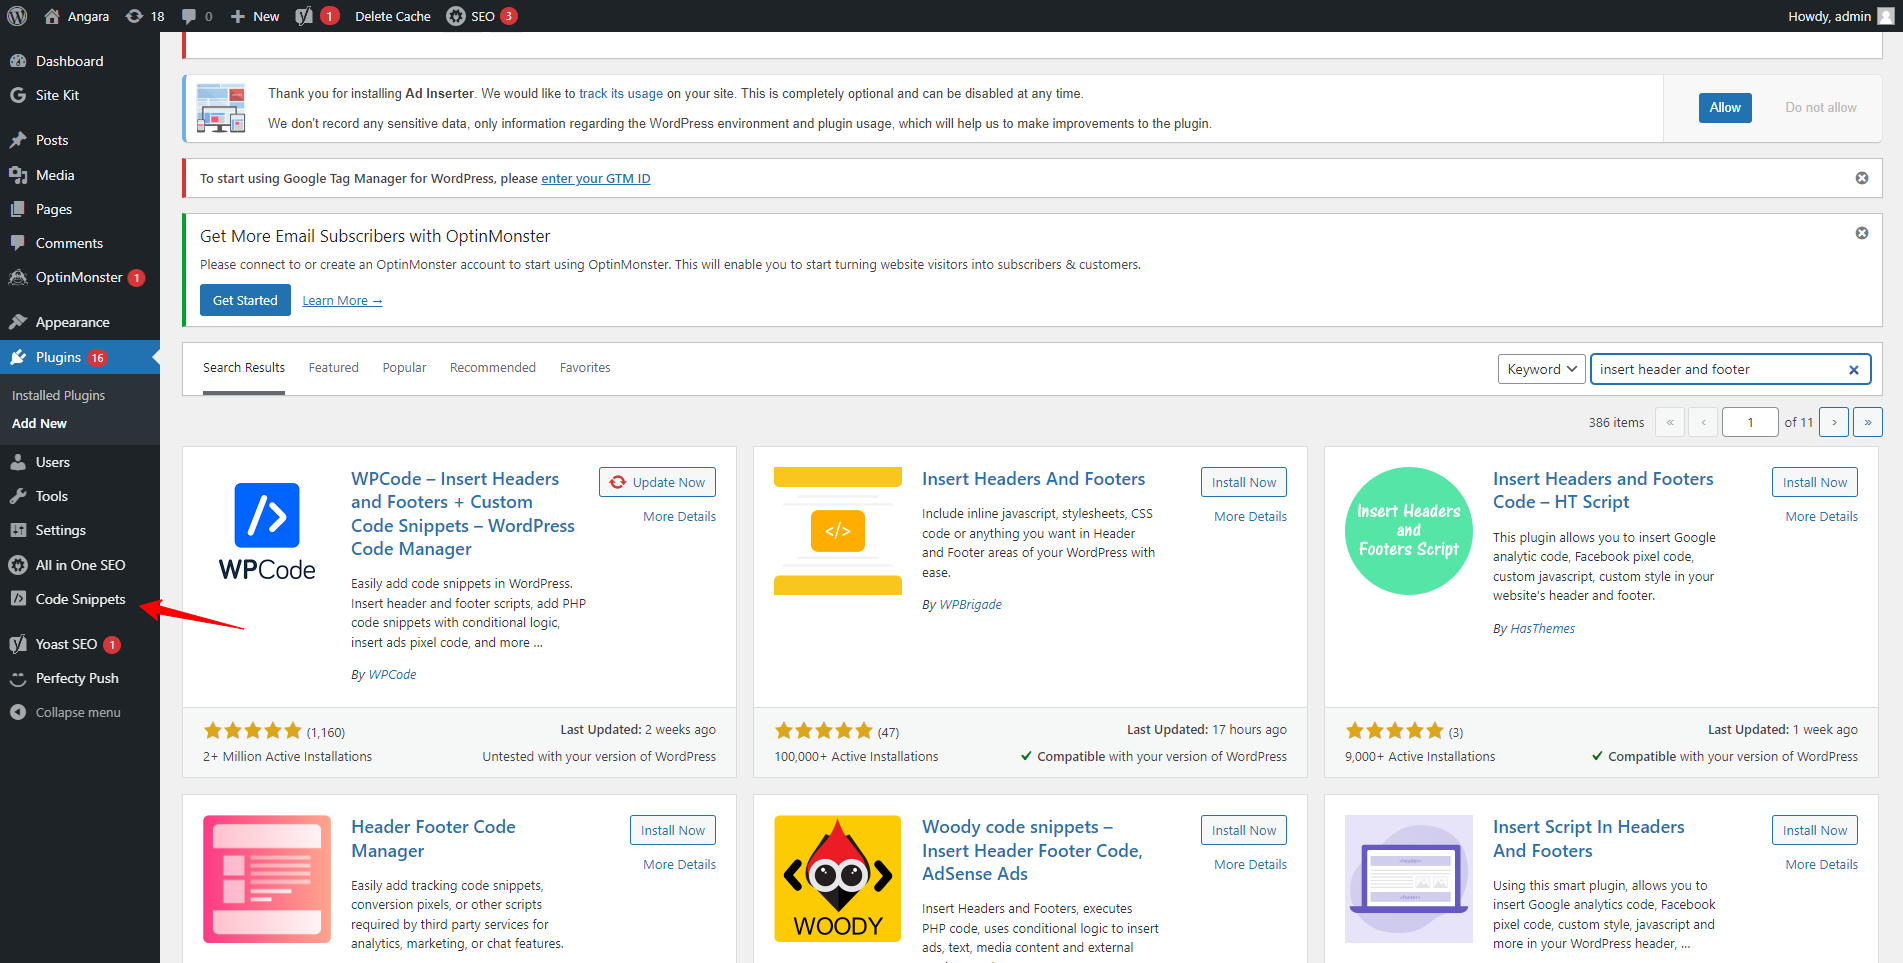The width and height of the screenshot is (1903, 963).
Task: Click Get Started for OptinMonster
Action: point(245,300)
